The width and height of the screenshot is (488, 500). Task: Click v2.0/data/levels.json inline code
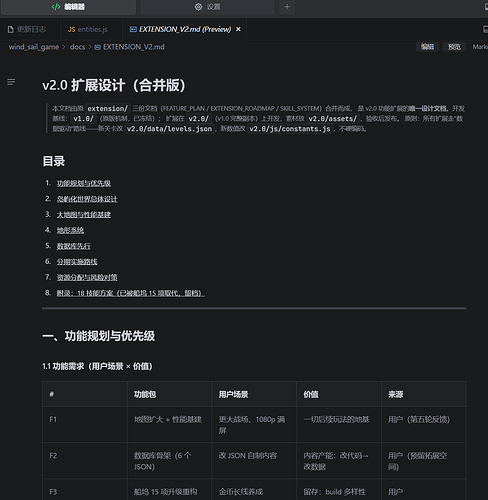click(169, 129)
